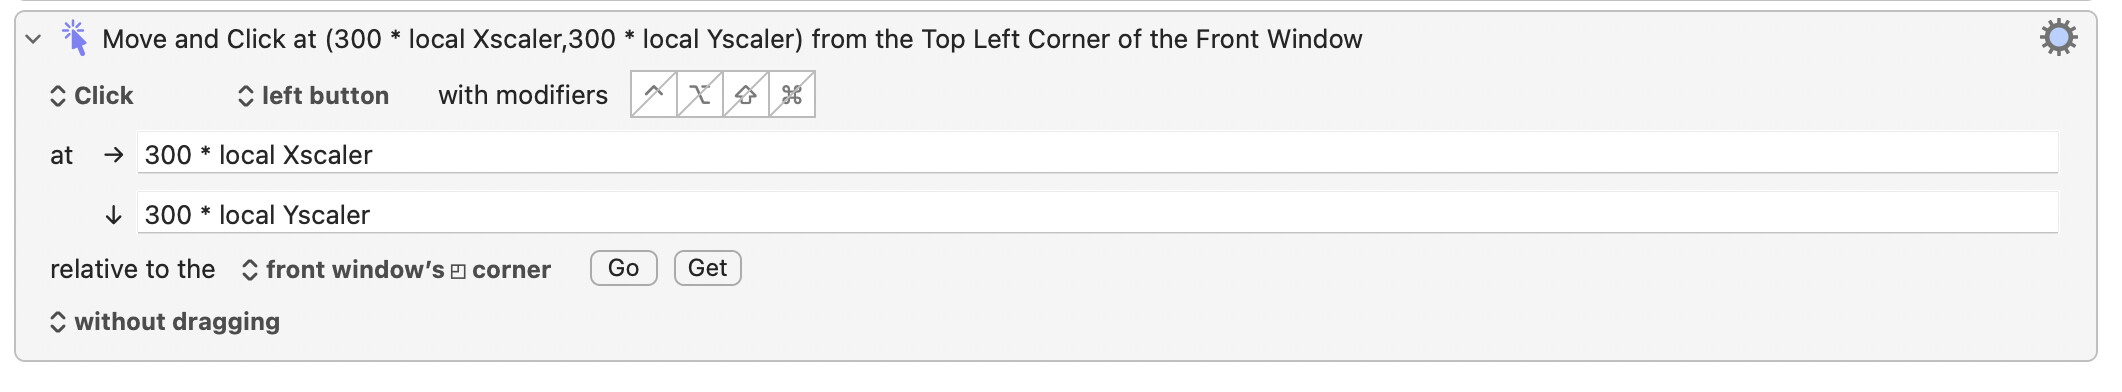2122x392 pixels.
Task: Toggle the Control modifier key
Action: pos(654,94)
